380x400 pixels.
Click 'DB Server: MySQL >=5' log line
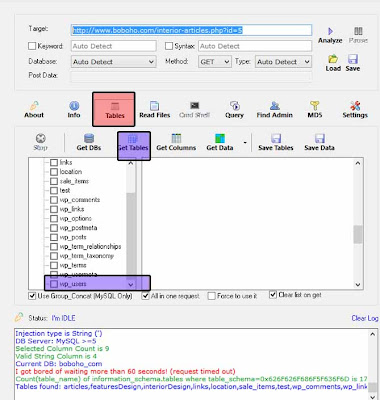(56, 341)
